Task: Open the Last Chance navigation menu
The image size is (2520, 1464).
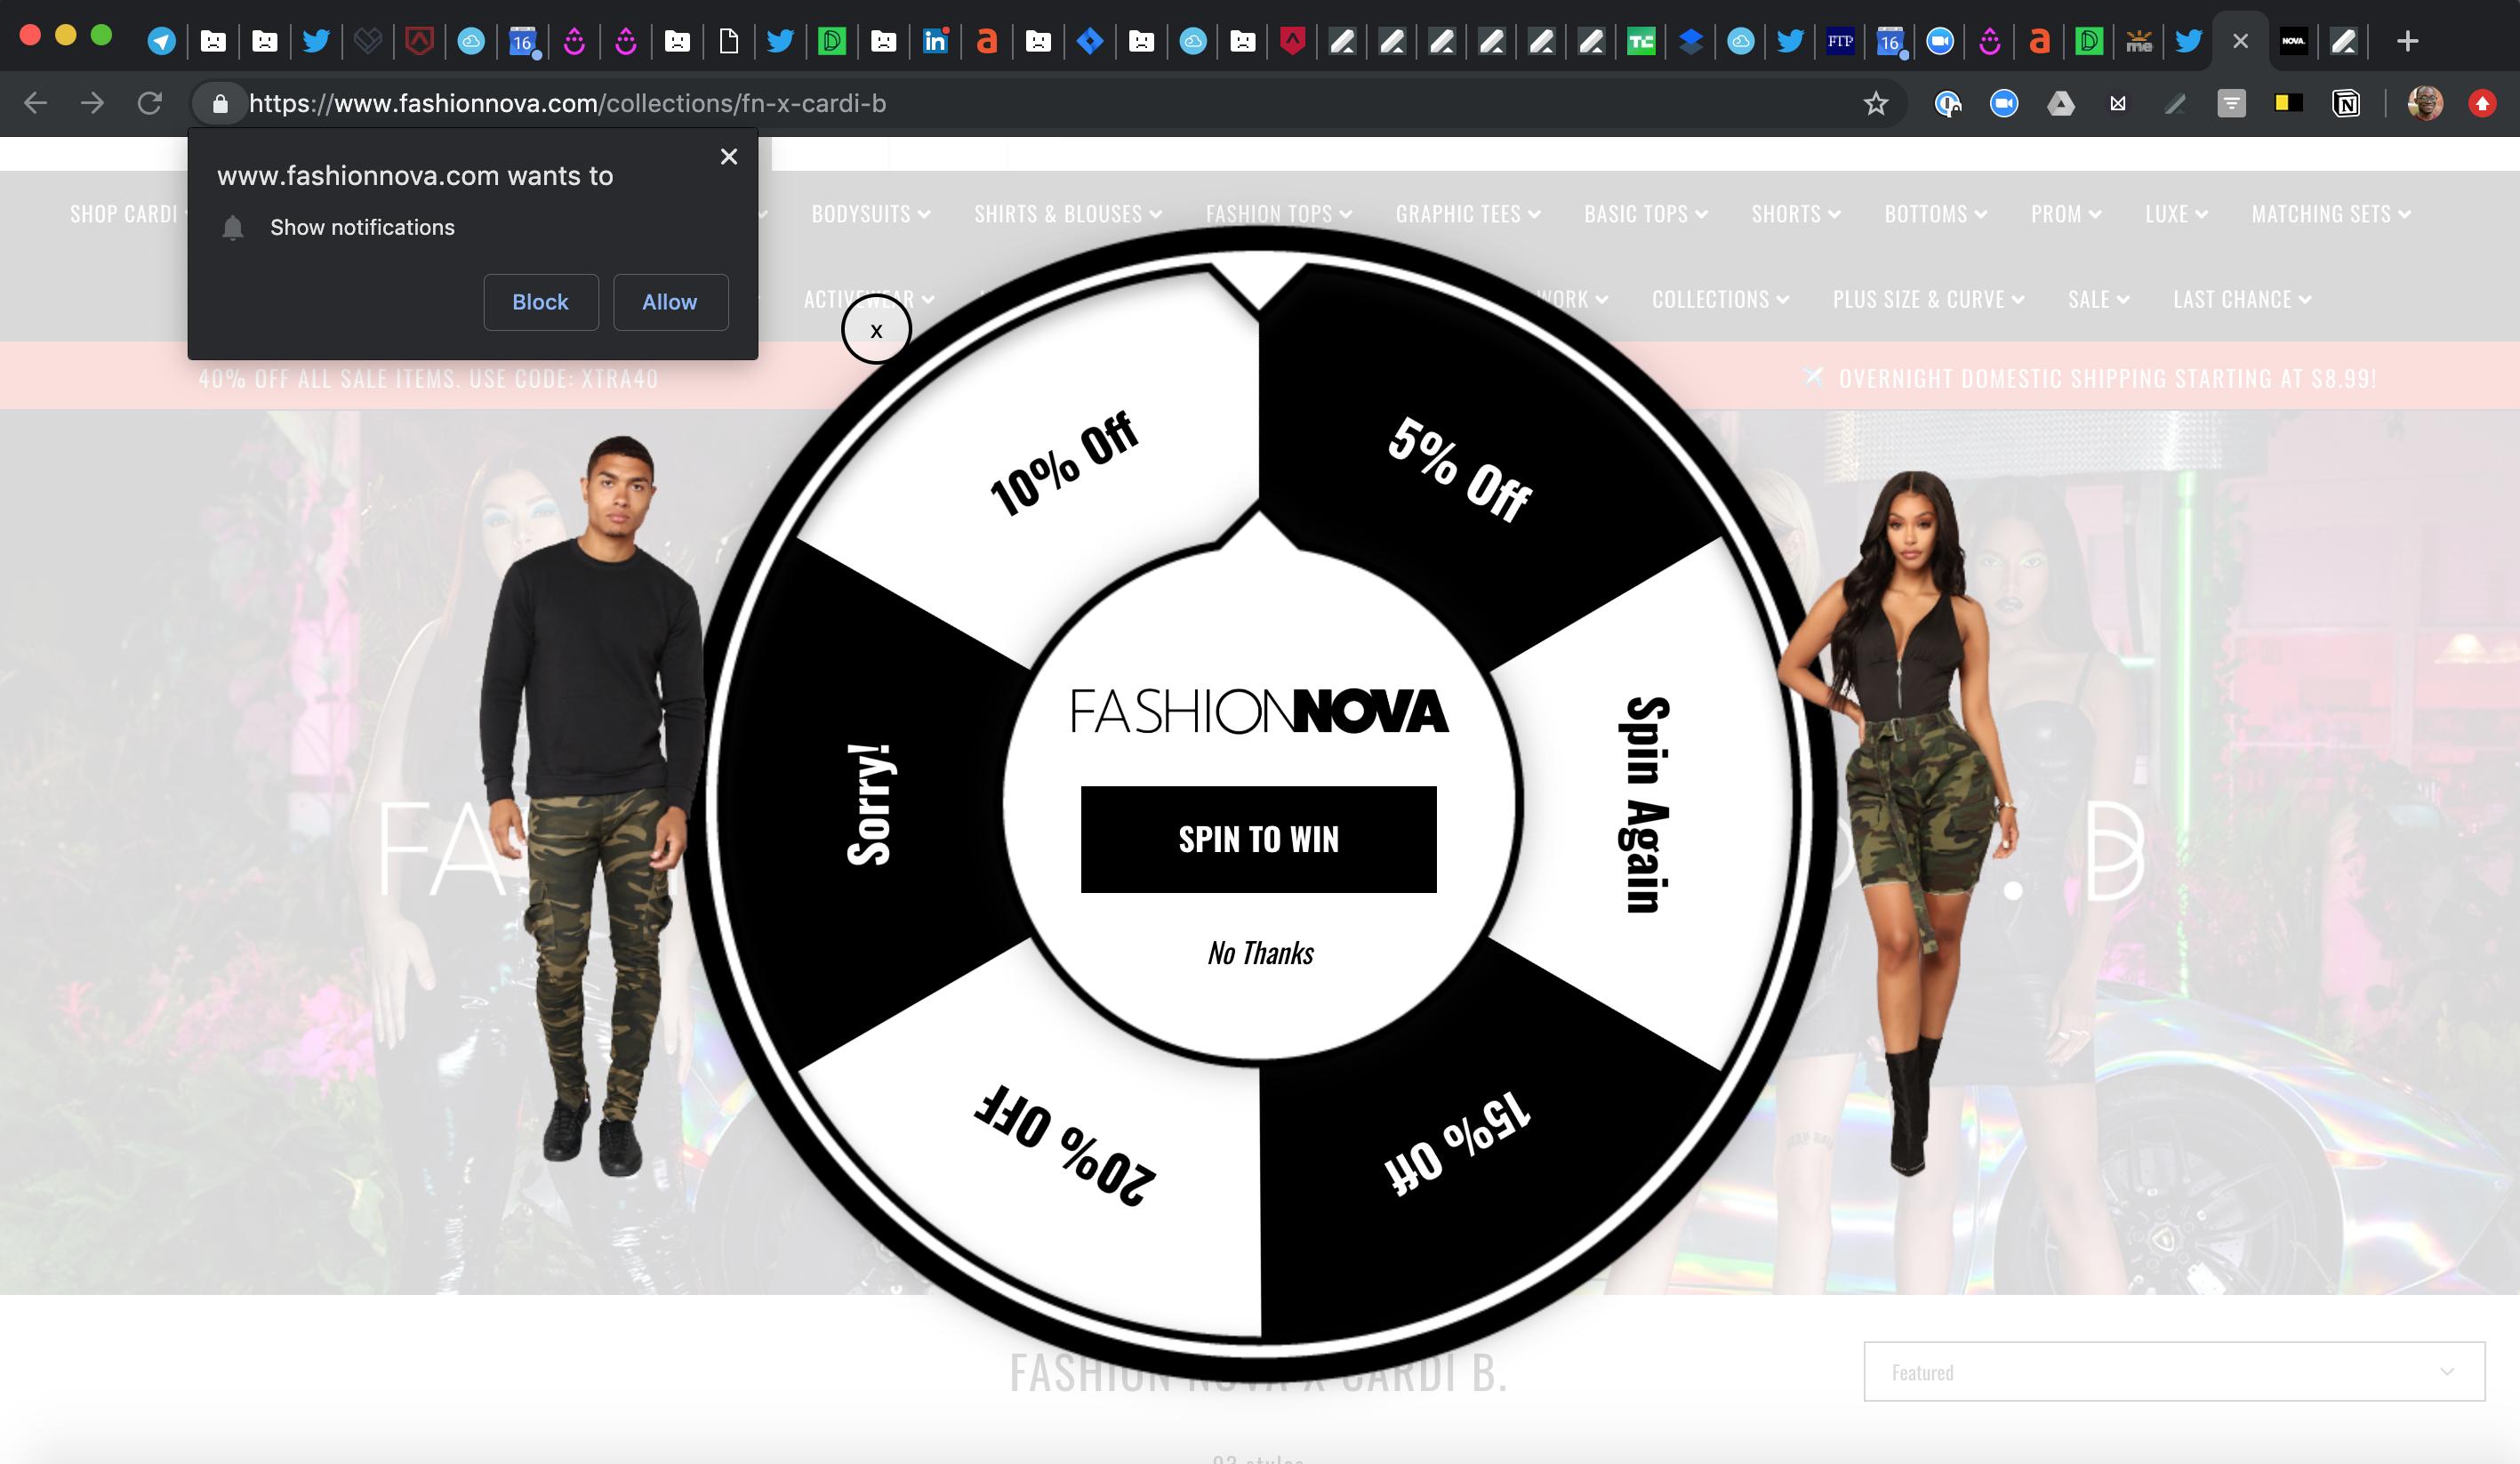Action: coord(2242,299)
